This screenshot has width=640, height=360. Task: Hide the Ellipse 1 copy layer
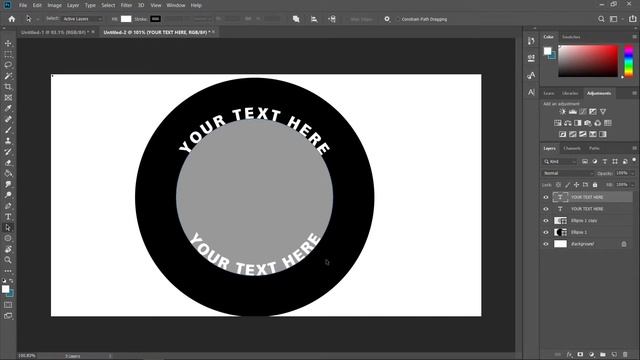pos(546,221)
